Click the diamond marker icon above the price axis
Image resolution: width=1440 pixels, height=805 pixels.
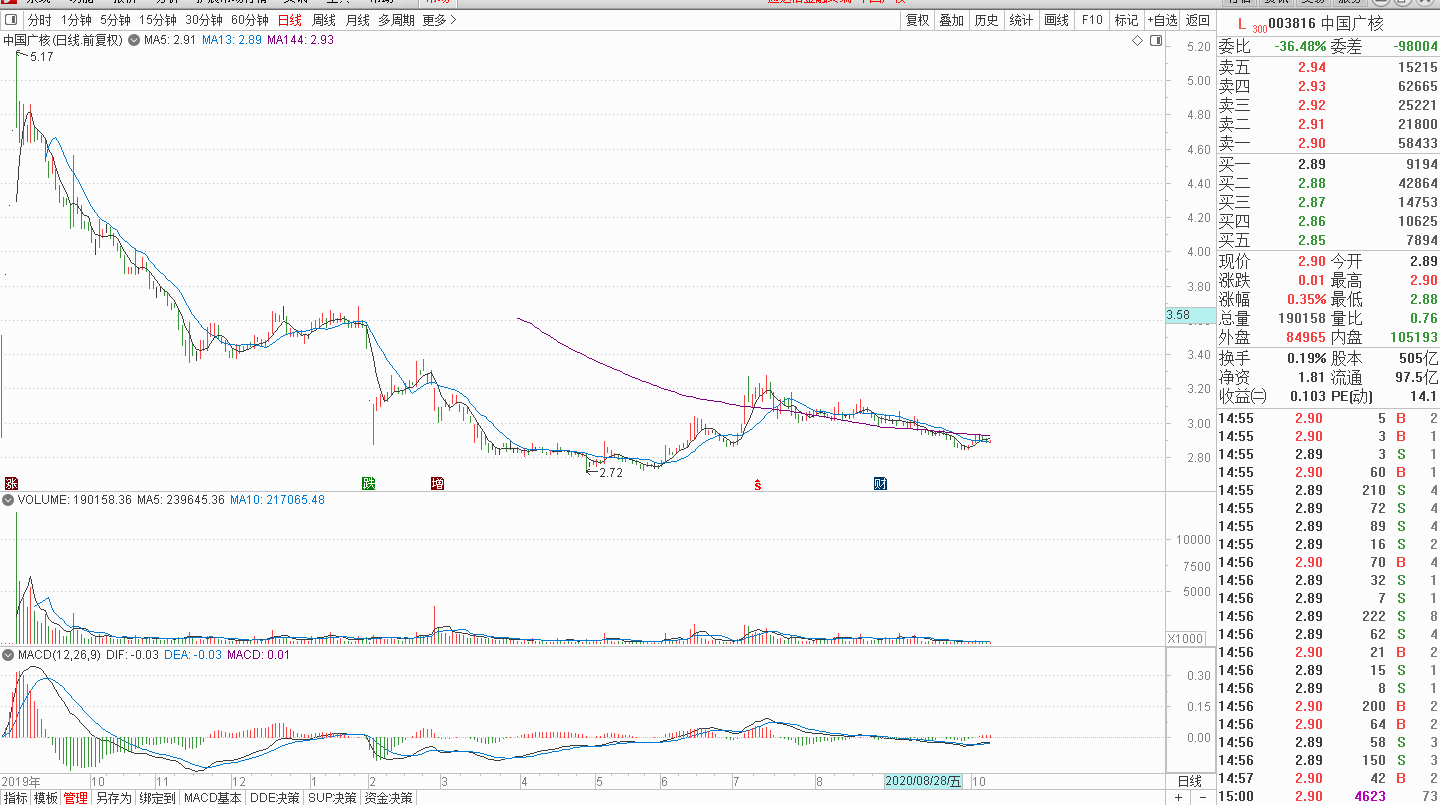click(1137, 41)
